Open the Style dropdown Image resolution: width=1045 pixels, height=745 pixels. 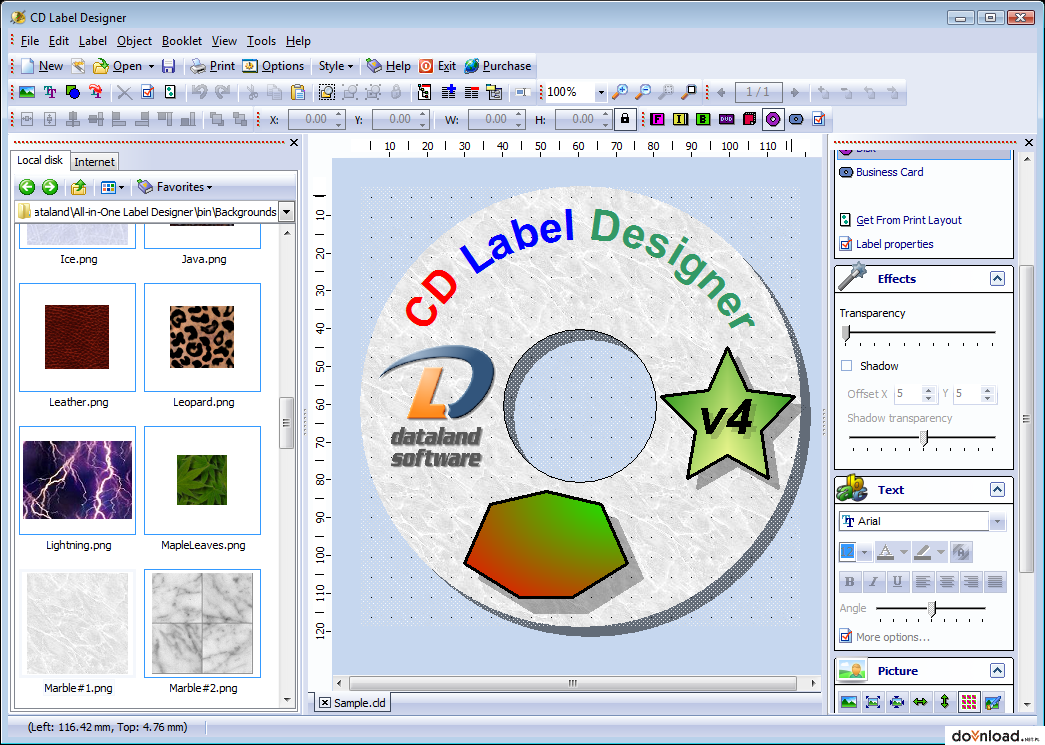pos(336,66)
